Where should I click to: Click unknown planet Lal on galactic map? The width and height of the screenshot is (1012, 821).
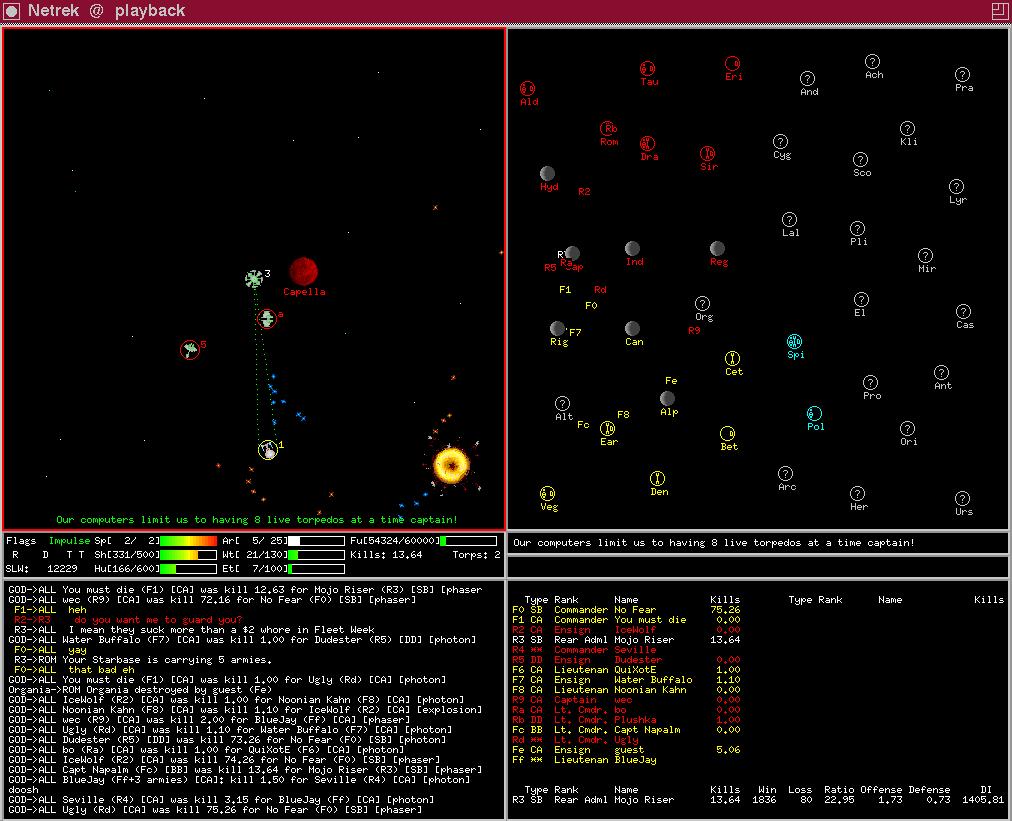click(789, 219)
